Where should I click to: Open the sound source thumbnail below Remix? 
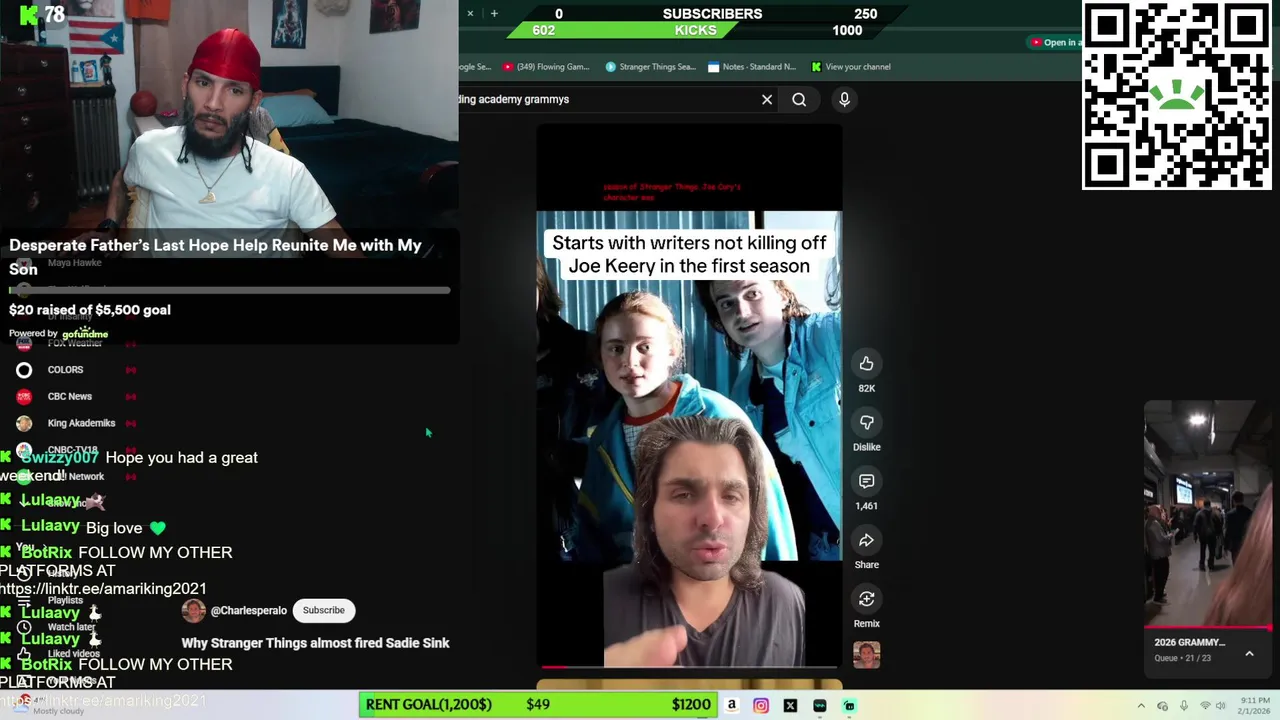tap(866, 655)
